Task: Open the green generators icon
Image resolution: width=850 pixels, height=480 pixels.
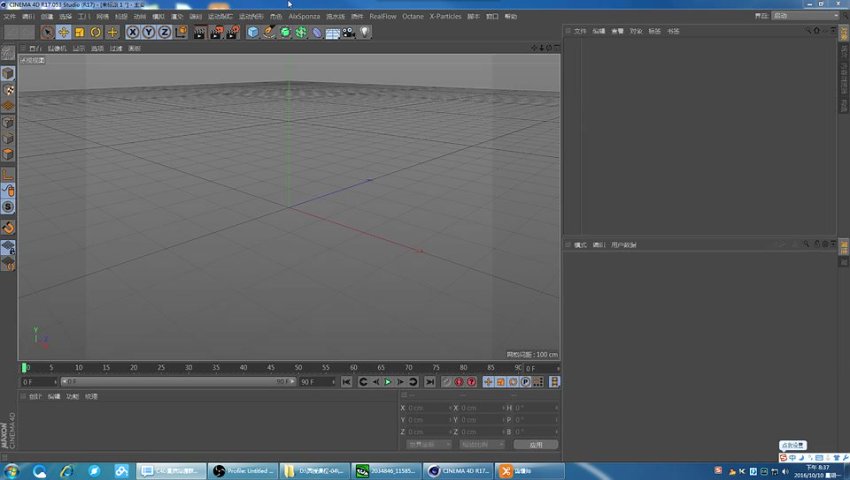Action: 285,33
